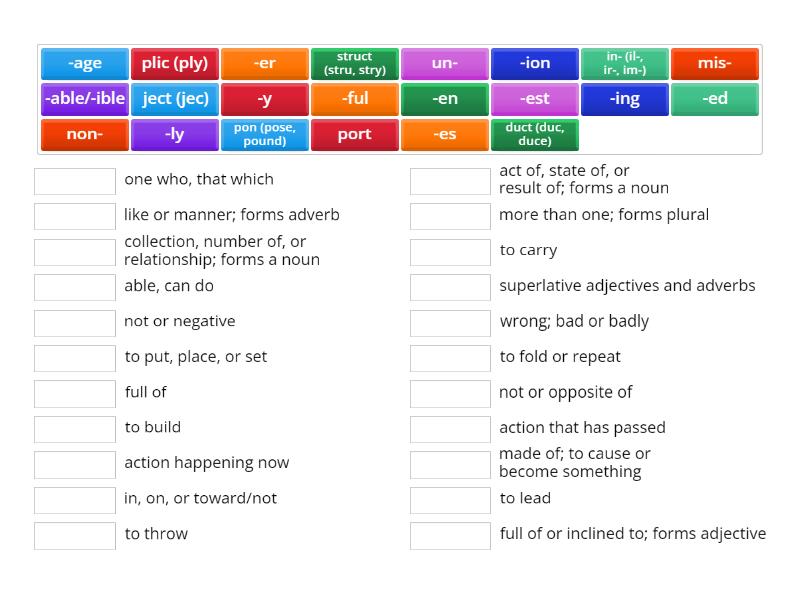Pick the red-orange 'mis-' prefix tile
800x600 pixels.
point(715,64)
